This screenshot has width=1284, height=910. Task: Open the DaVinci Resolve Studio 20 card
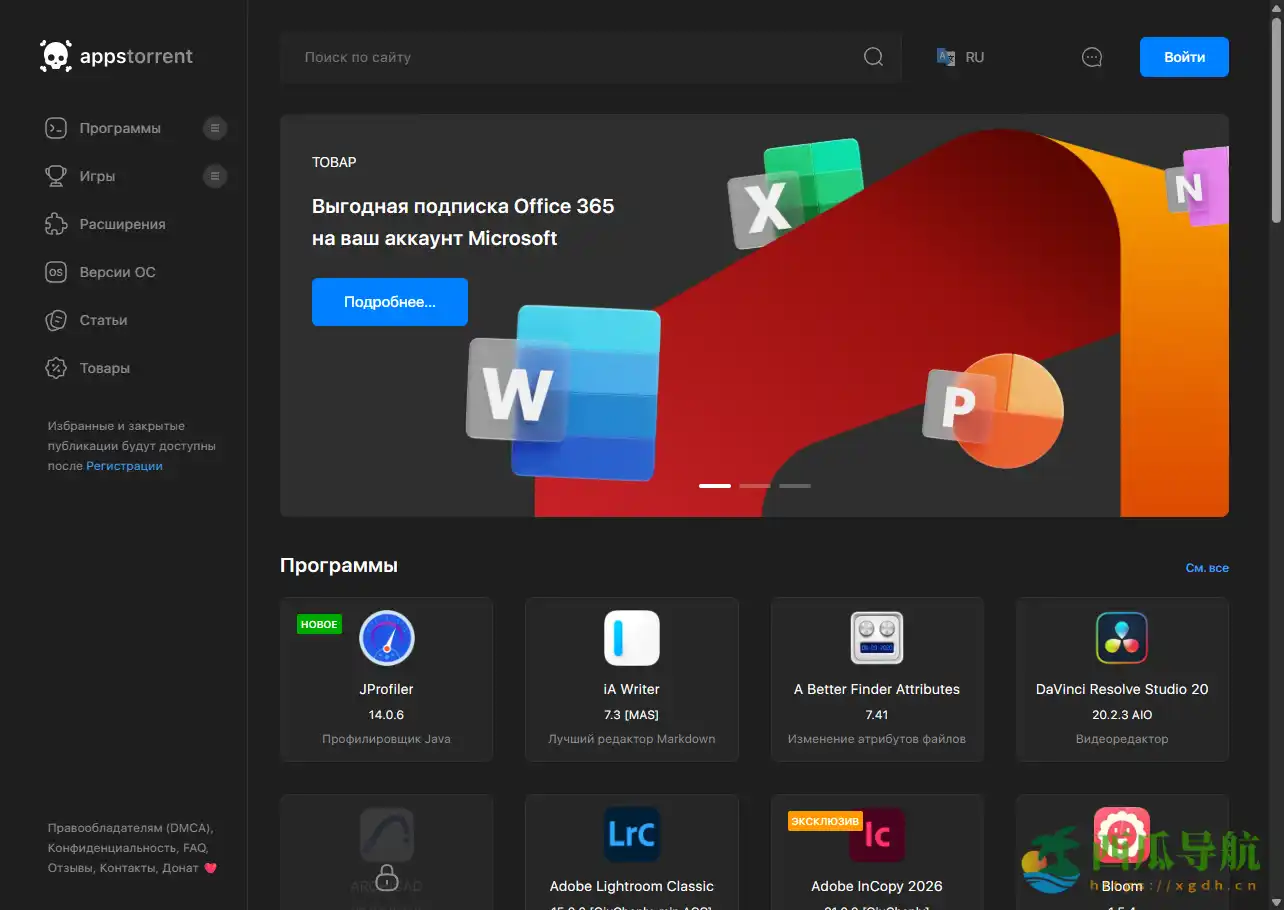[x=1122, y=679]
